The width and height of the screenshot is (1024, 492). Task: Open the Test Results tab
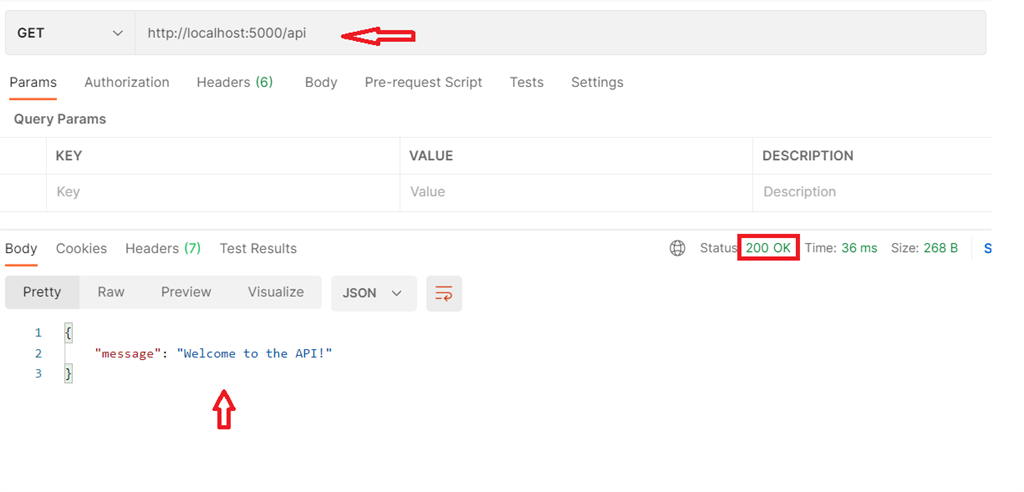[x=258, y=248]
